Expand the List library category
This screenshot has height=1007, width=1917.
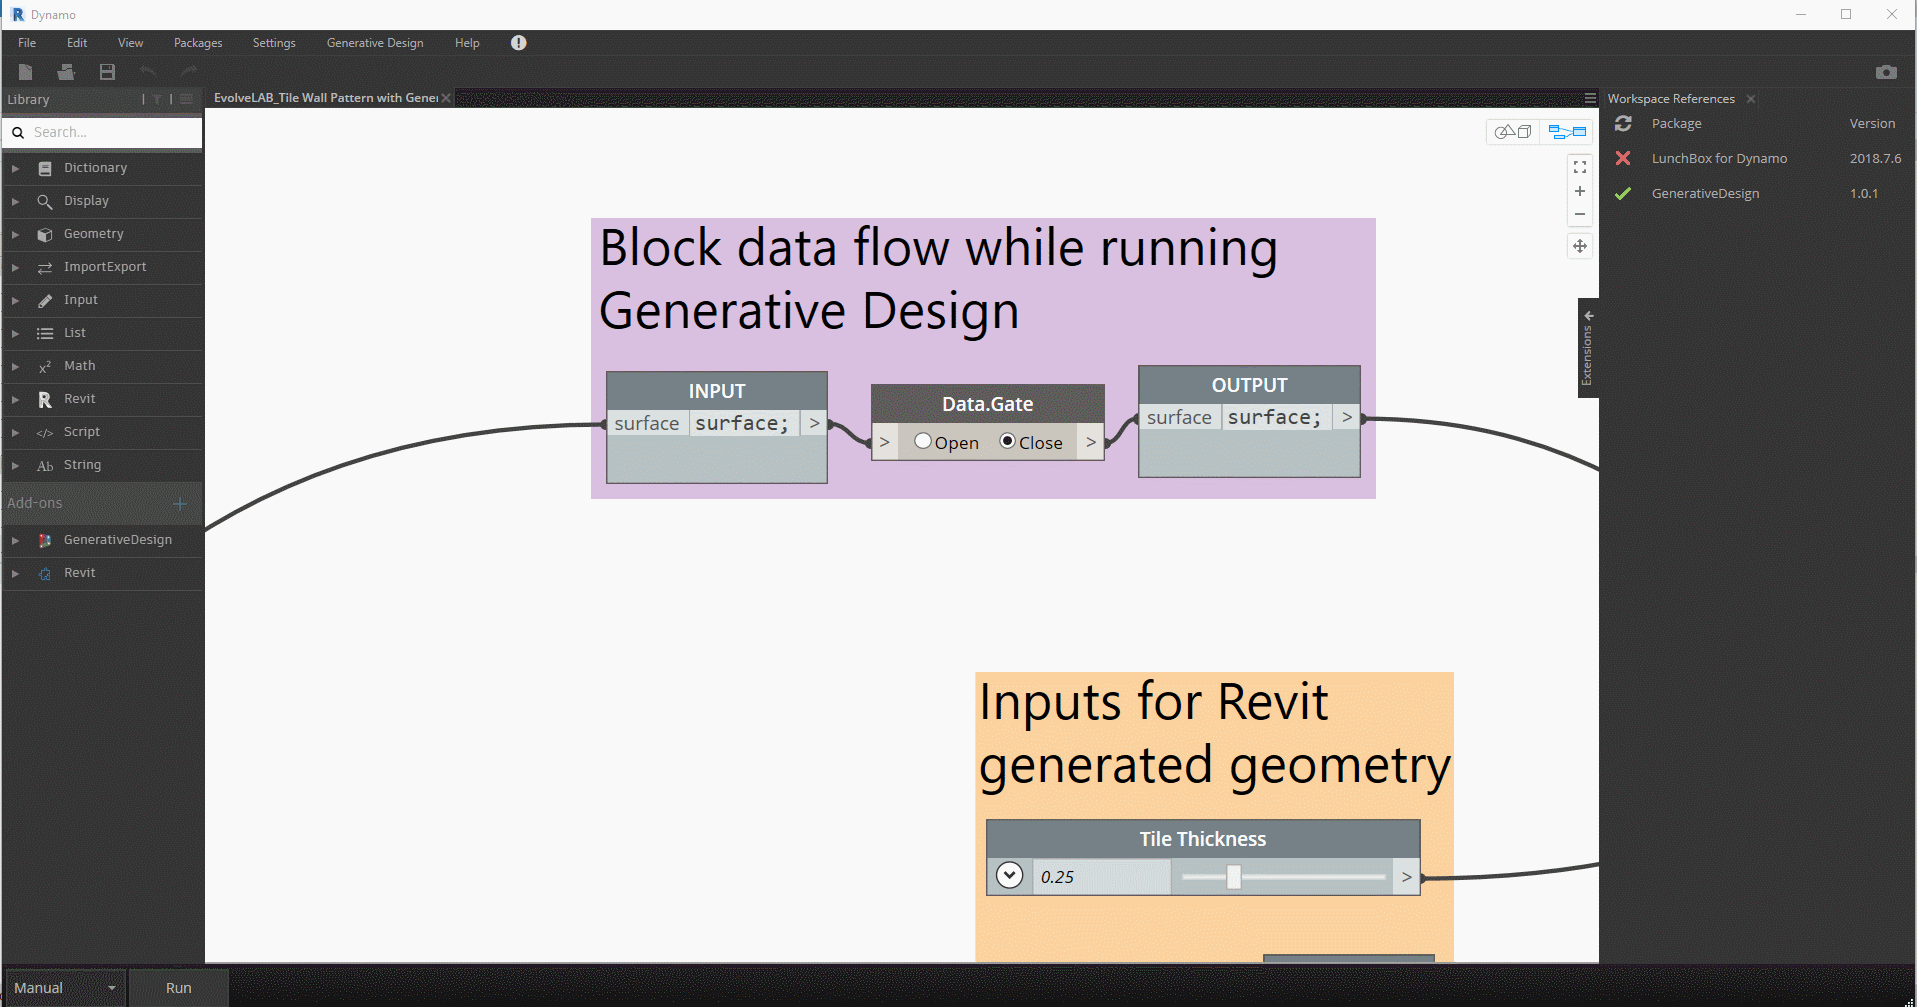tap(15, 333)
